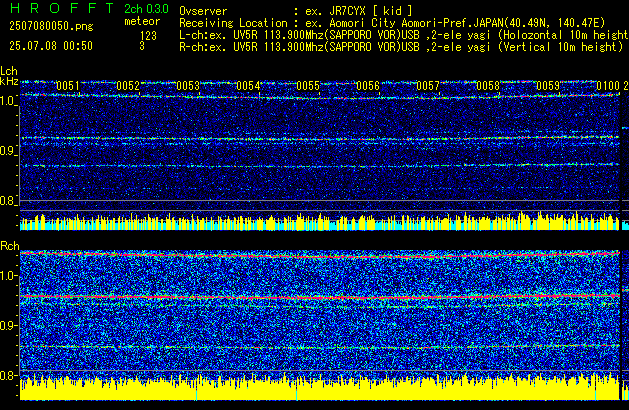Click the magenta carrier line near Rch 0.96 kHz
Screen dimensions: 629x410
tap(320, 297)
